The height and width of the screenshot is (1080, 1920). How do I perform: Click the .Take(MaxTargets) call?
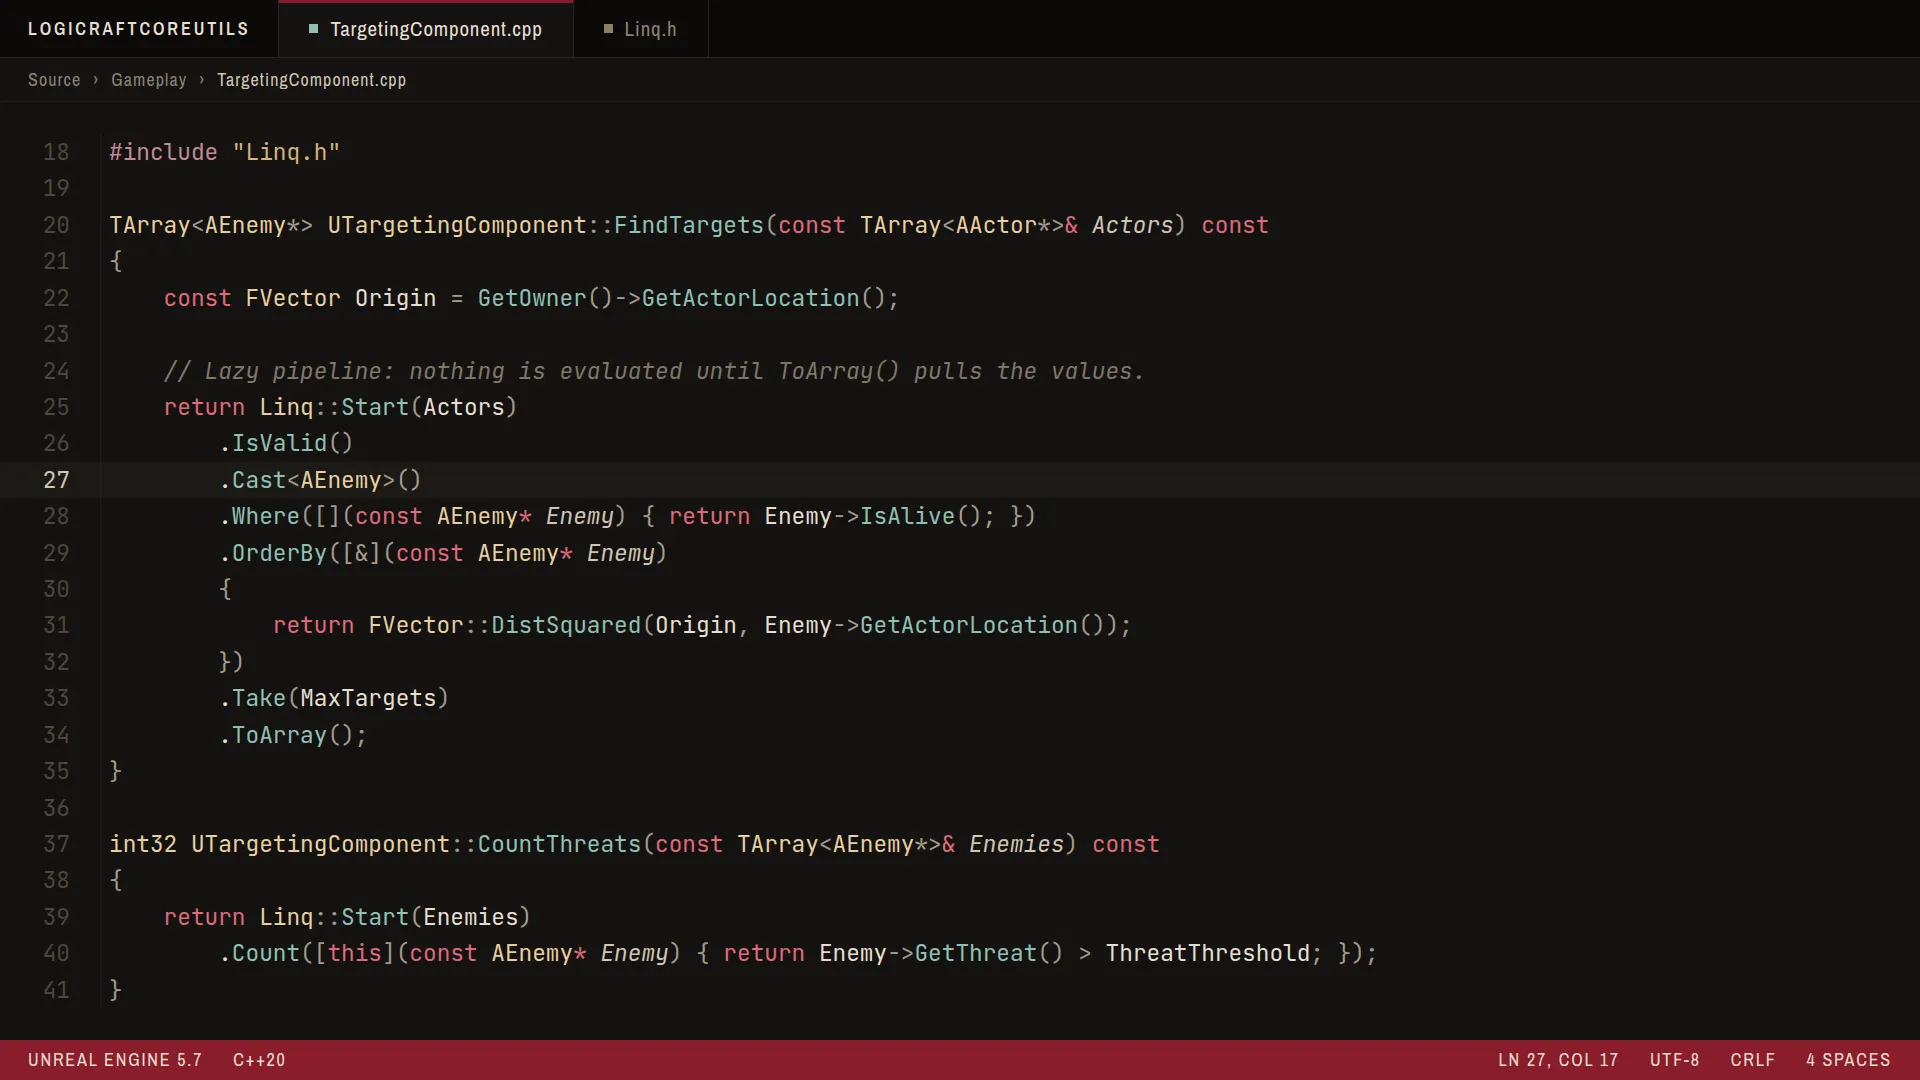(334, 698)
